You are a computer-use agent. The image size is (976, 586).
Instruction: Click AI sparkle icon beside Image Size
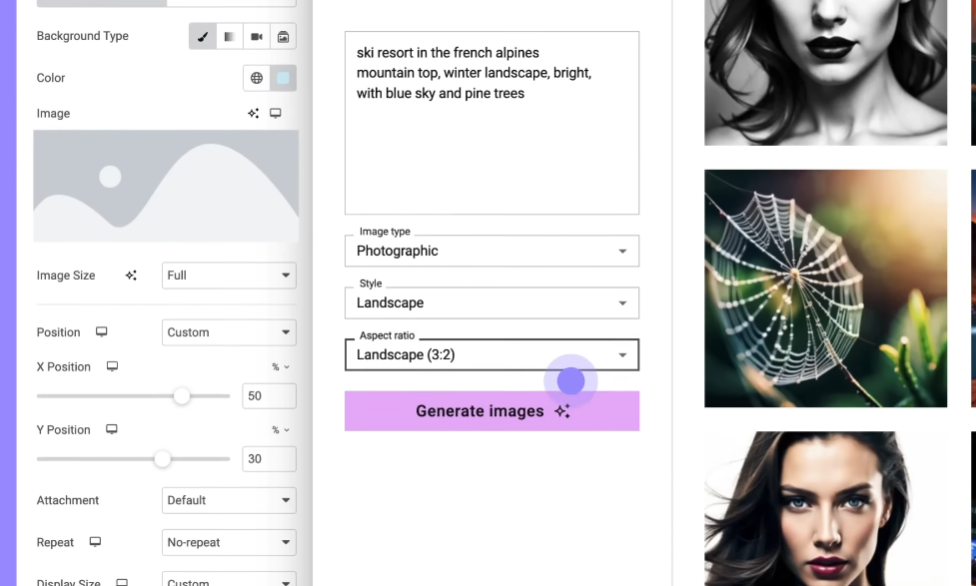(x=131, y=275)
